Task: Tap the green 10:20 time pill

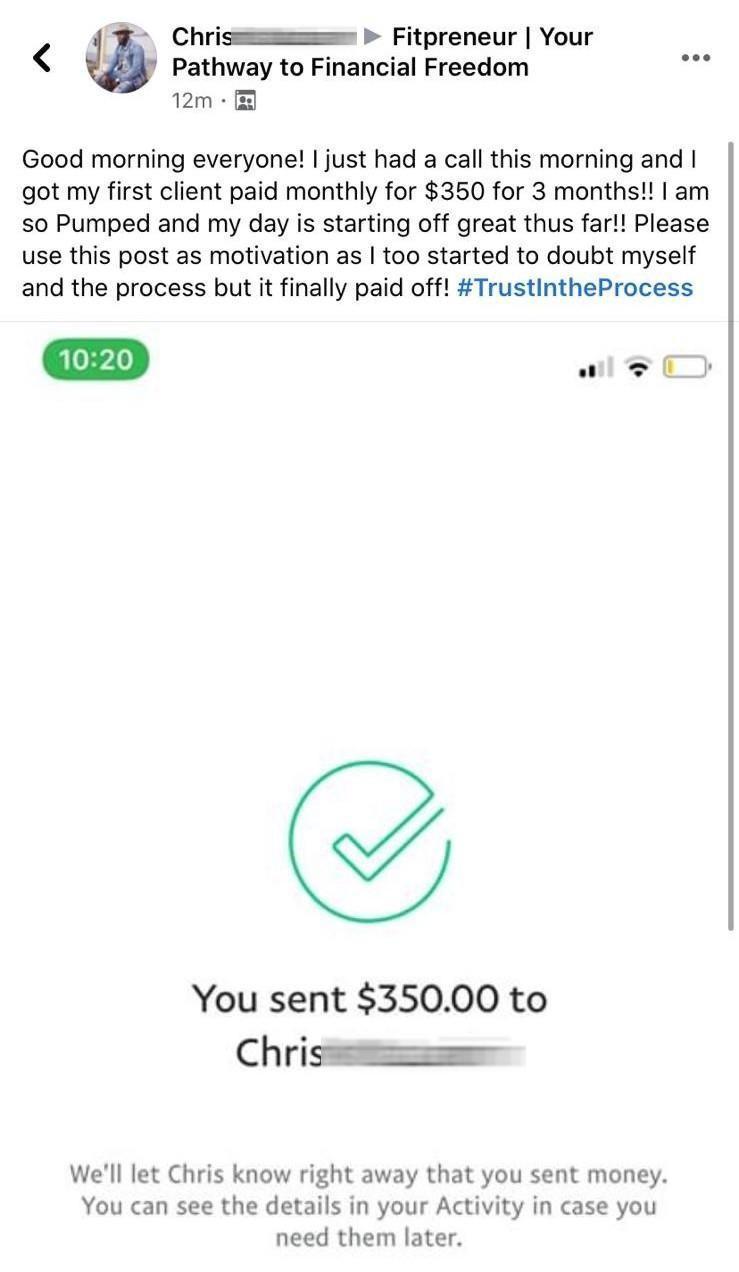Action: point(96,360)
